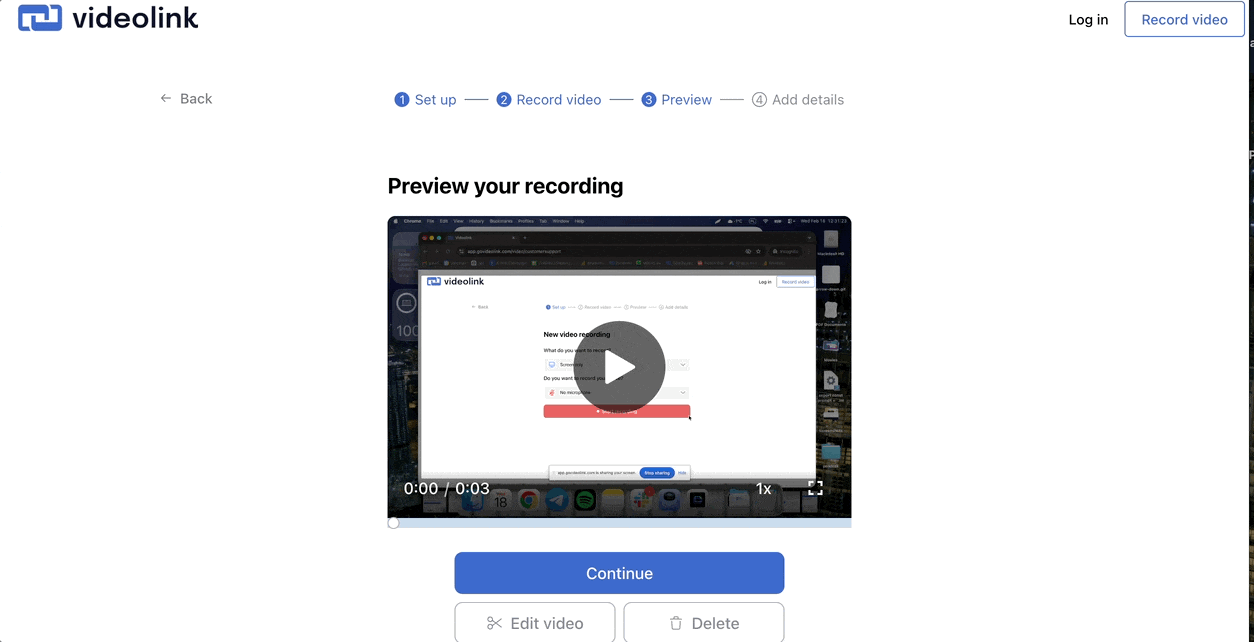Click the scissors icon to edit video
The image size is (1254, 642).
[494, 623]
